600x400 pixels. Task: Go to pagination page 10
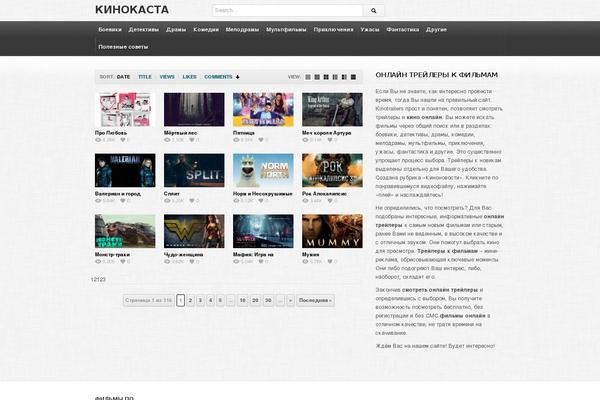click(243, 300)
